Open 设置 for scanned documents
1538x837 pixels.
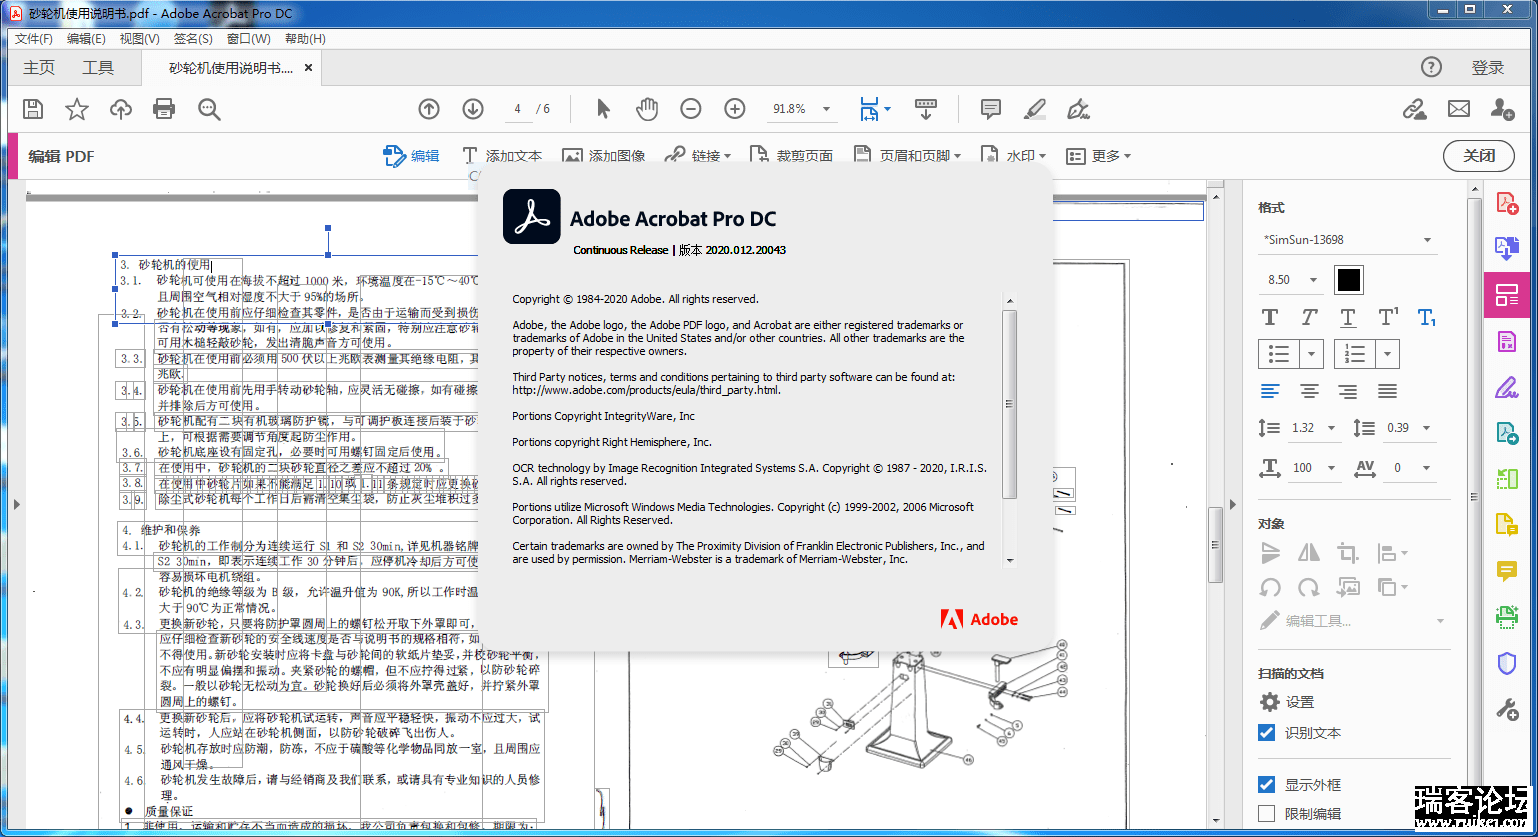[x=1287, y=702]
